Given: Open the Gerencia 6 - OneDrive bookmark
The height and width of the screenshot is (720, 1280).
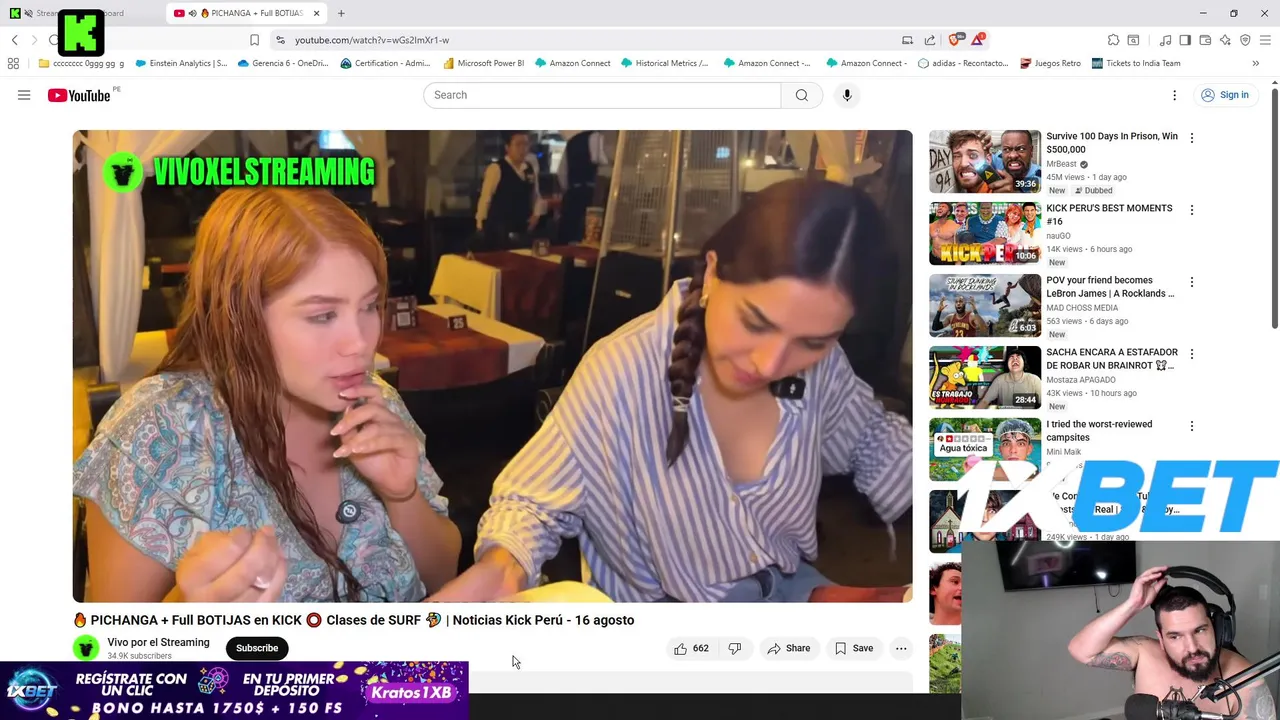Looking at the screenshot, I should (x=282, y=63).
